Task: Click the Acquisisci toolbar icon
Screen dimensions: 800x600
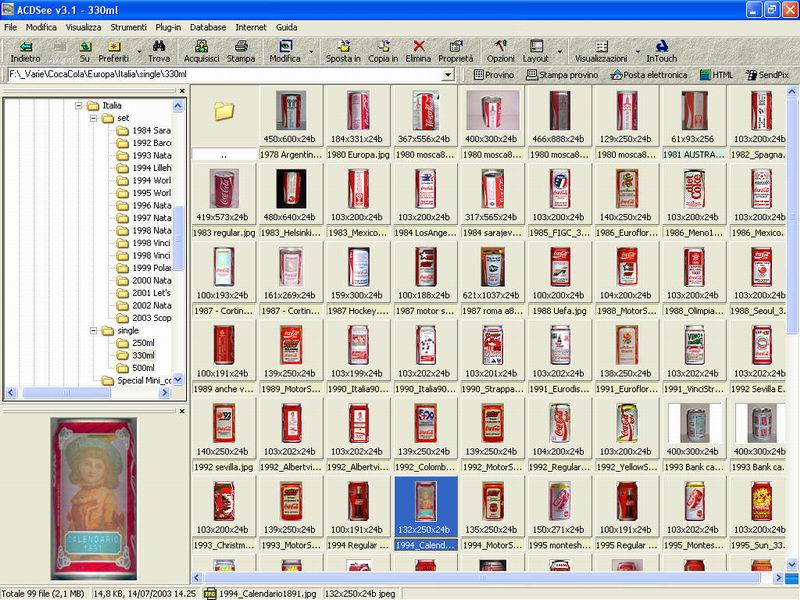Action: pyautogui.click(x=201, y=52)
